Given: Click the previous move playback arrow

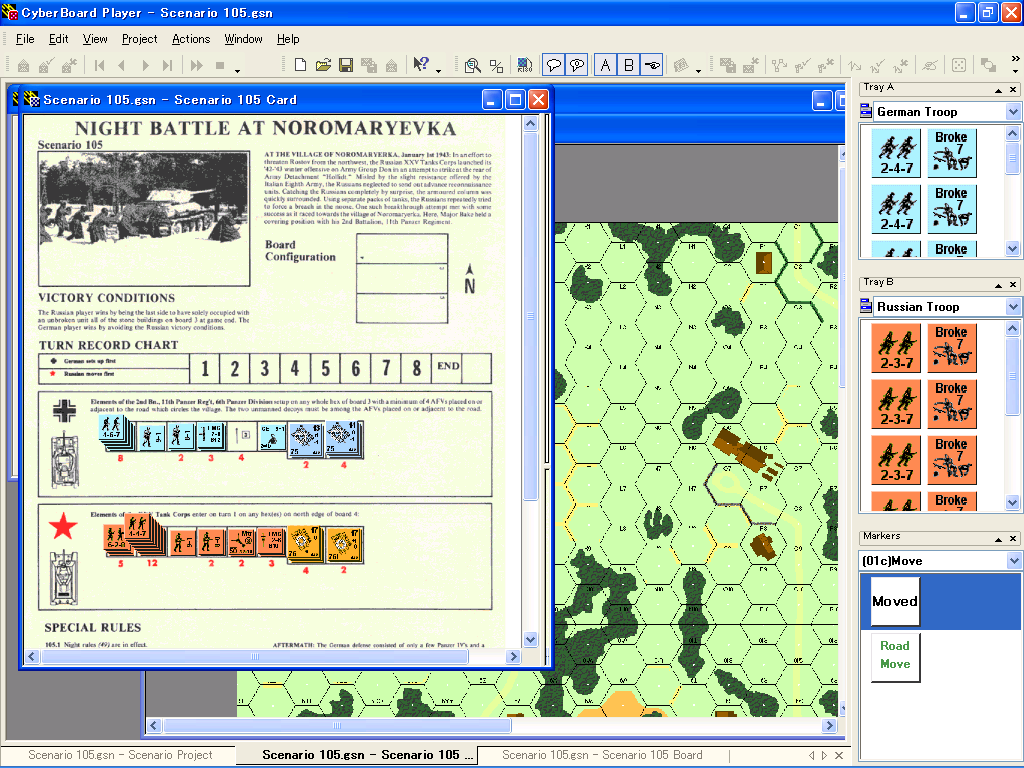Looking at the screenshot, I should 122,65.
